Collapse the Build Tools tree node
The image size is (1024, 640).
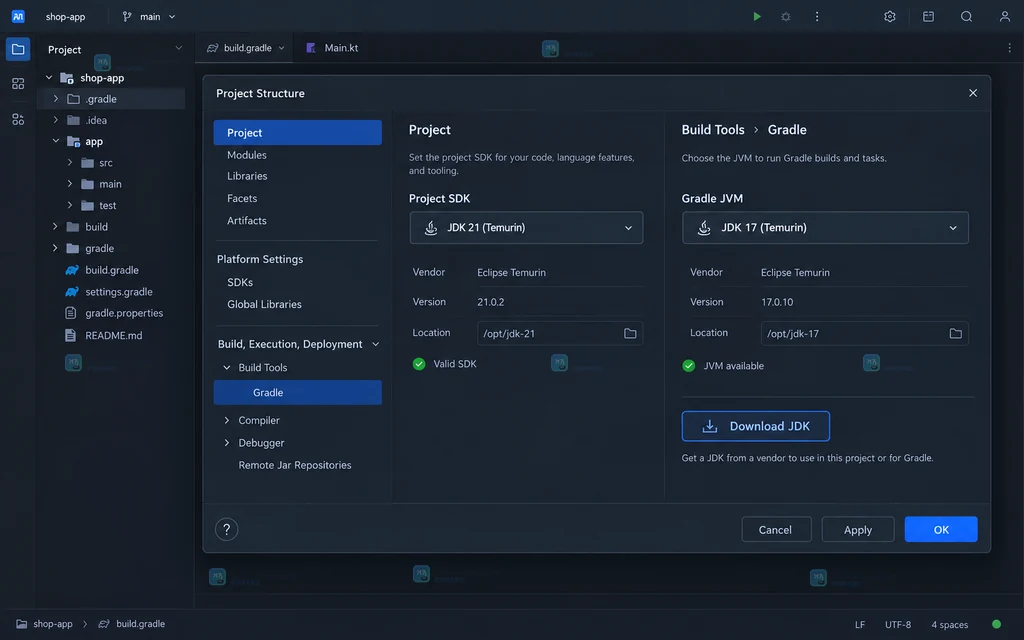227,368
